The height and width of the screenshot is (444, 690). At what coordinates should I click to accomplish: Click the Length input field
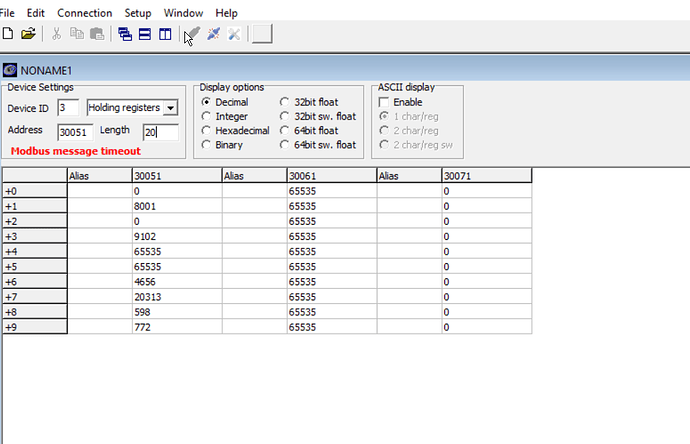[x=159, y=132]
